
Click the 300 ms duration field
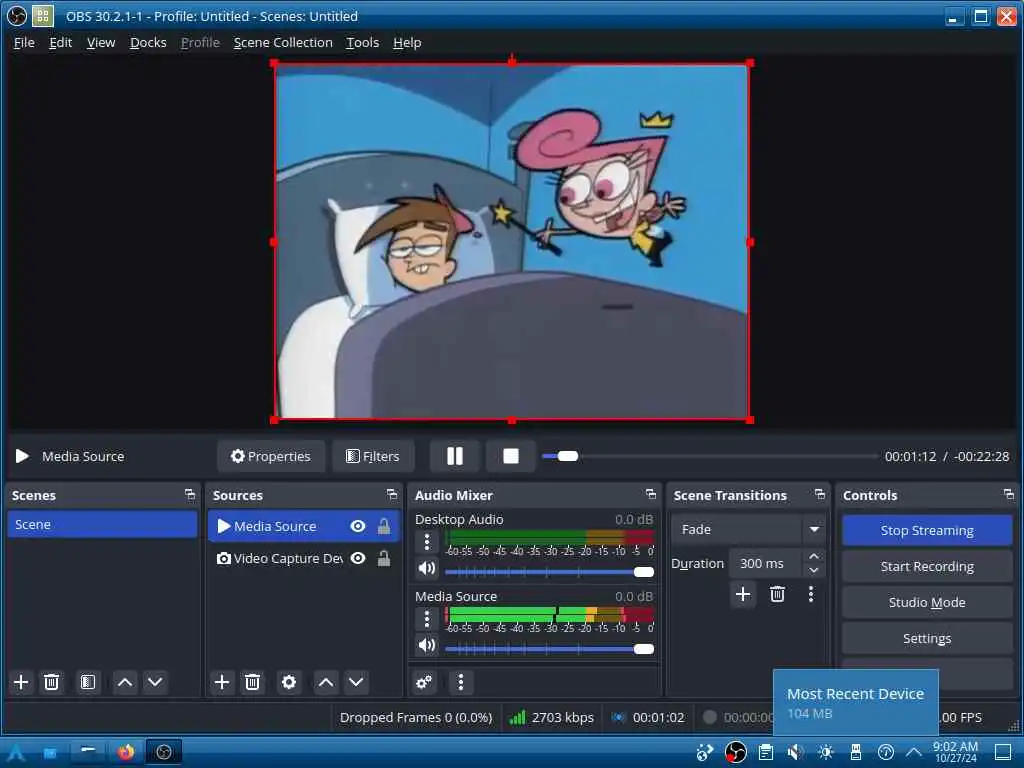[x=767, y=564]
